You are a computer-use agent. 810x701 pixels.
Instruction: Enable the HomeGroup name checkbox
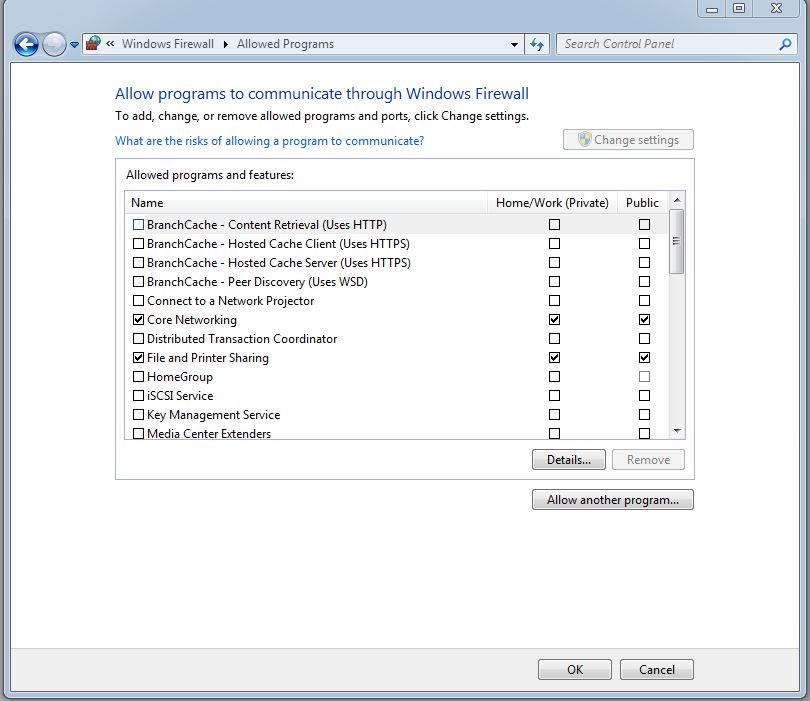pyautogui.click(x=138, y=377)
